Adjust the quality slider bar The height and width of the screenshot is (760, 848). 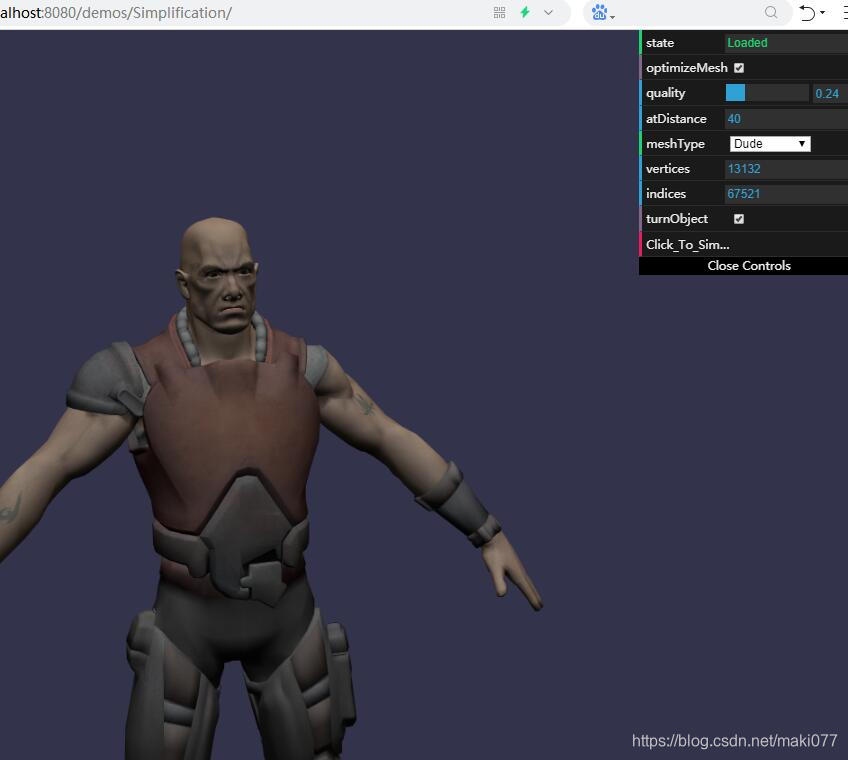tap(767, 93)
